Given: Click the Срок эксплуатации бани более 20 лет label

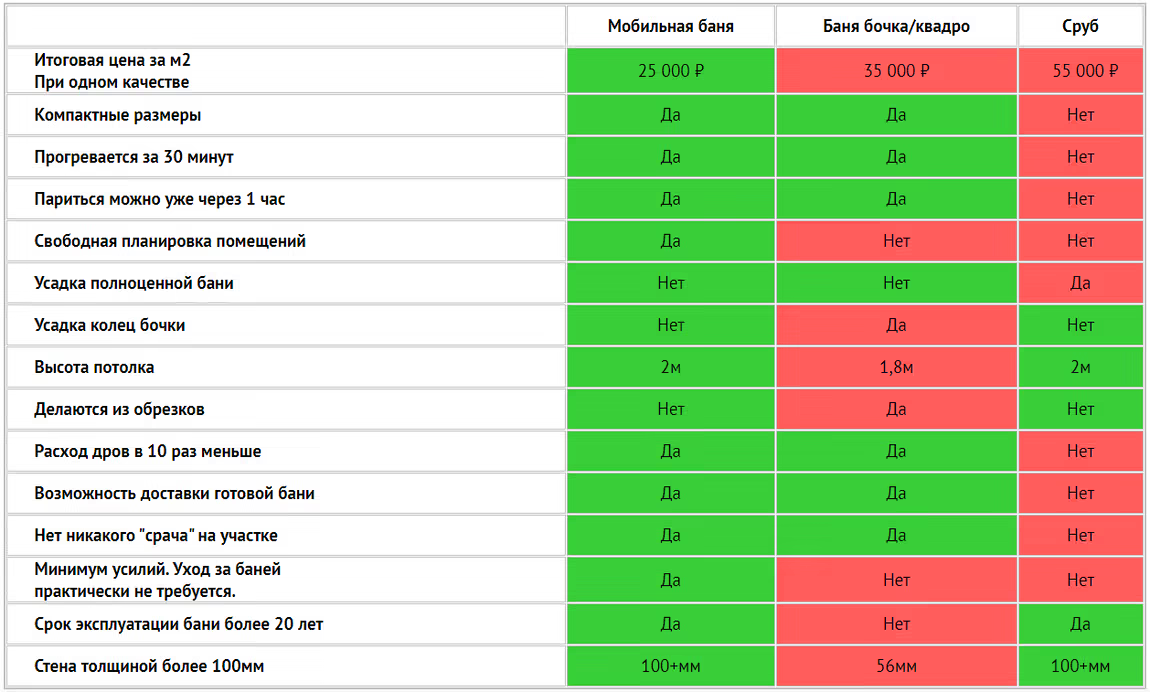Looking at the screenshot, I should (x=178, y=624).
